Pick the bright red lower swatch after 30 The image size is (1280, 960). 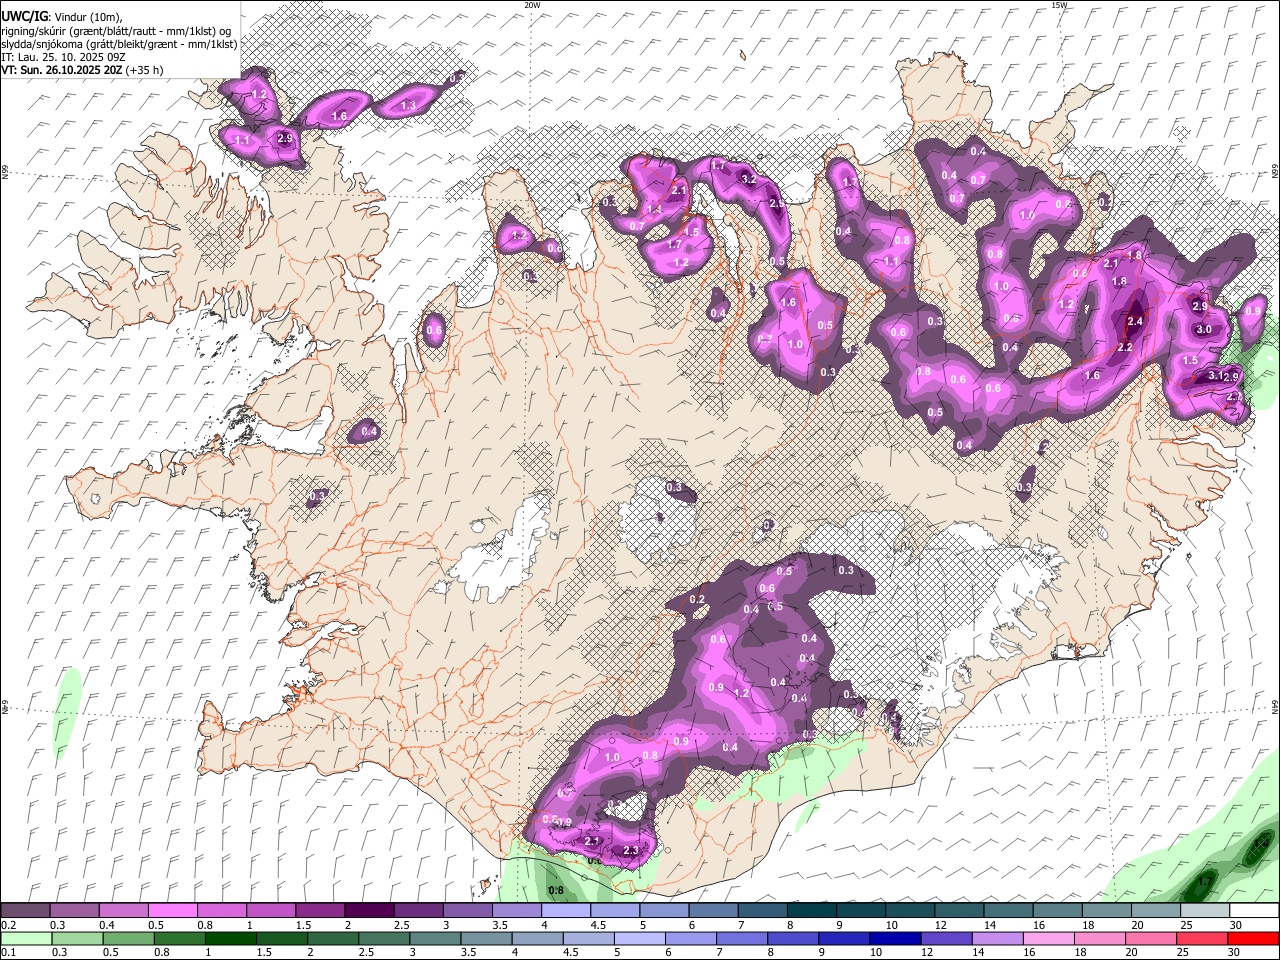coord(1254,939)
